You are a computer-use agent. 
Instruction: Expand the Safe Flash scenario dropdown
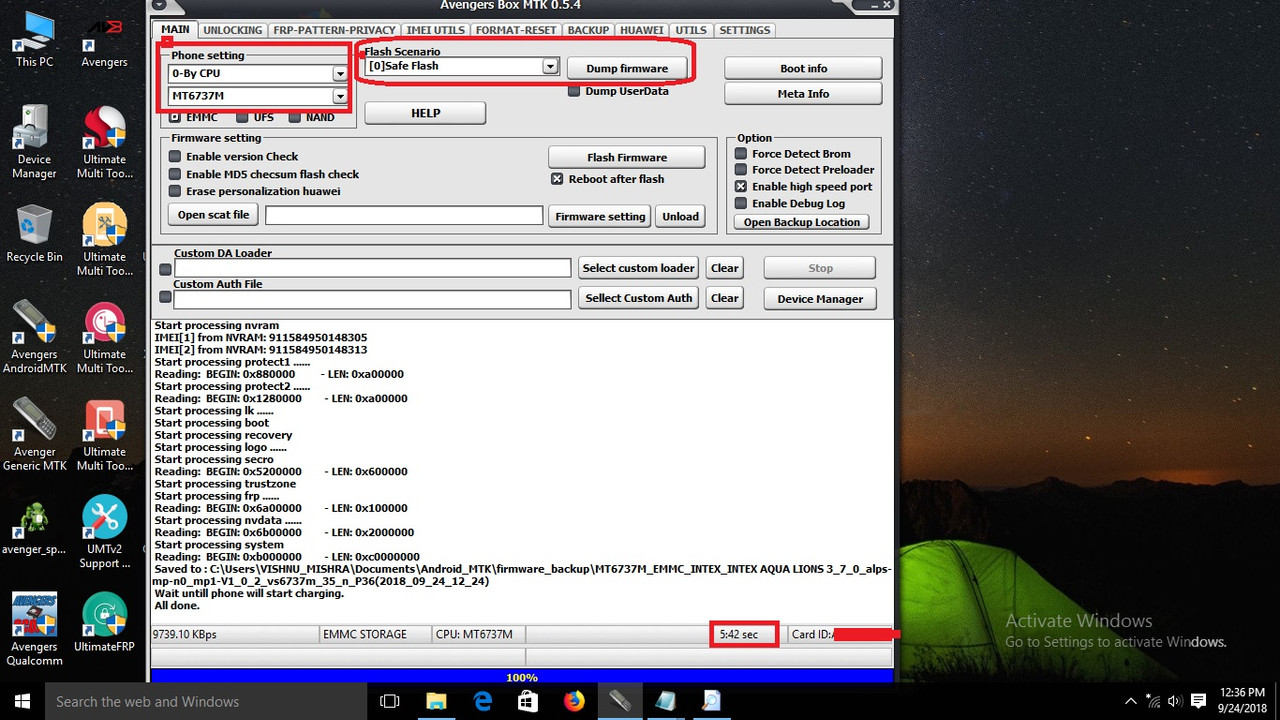click(x=549, y=66)
